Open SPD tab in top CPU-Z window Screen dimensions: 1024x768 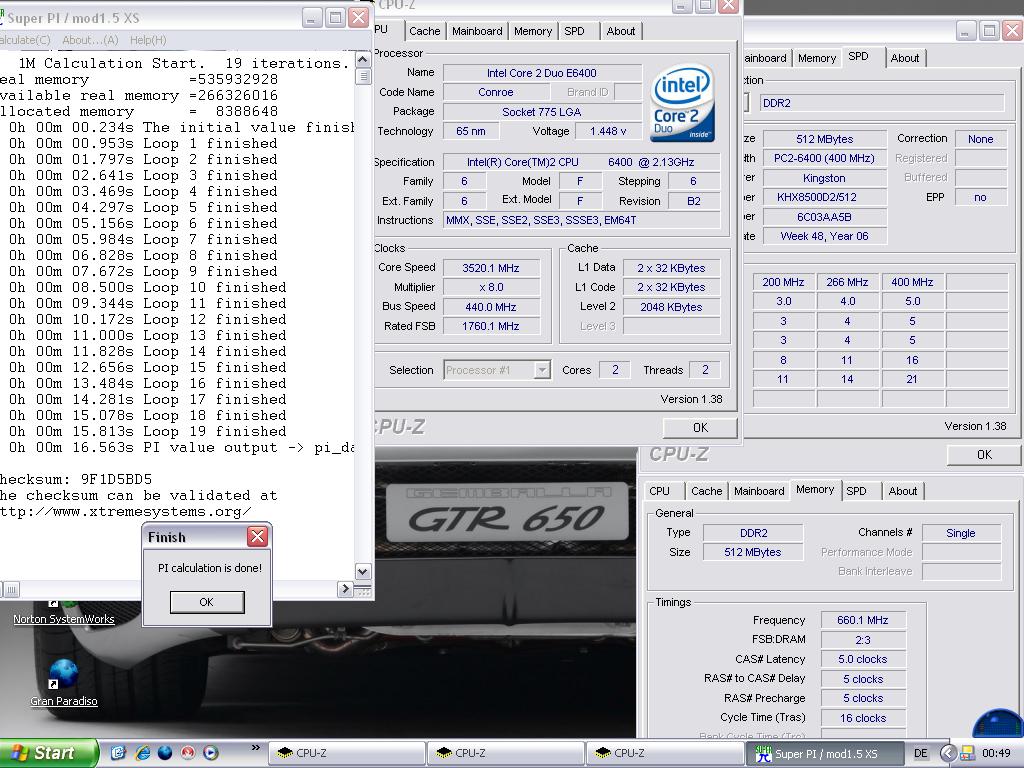[575, 31]
